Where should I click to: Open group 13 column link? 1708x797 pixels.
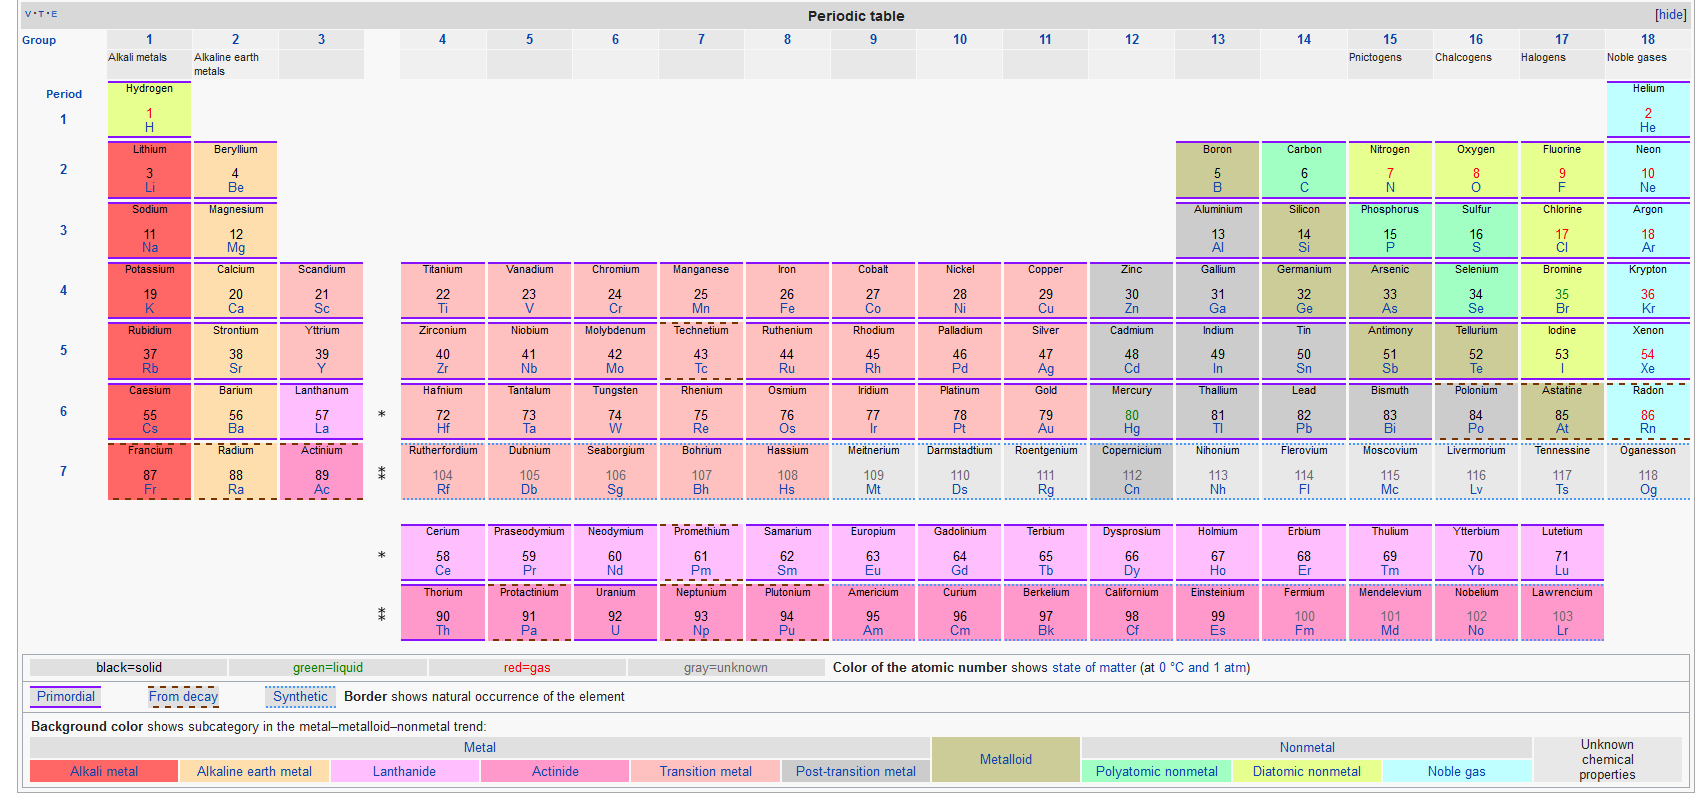point(1218,39)
